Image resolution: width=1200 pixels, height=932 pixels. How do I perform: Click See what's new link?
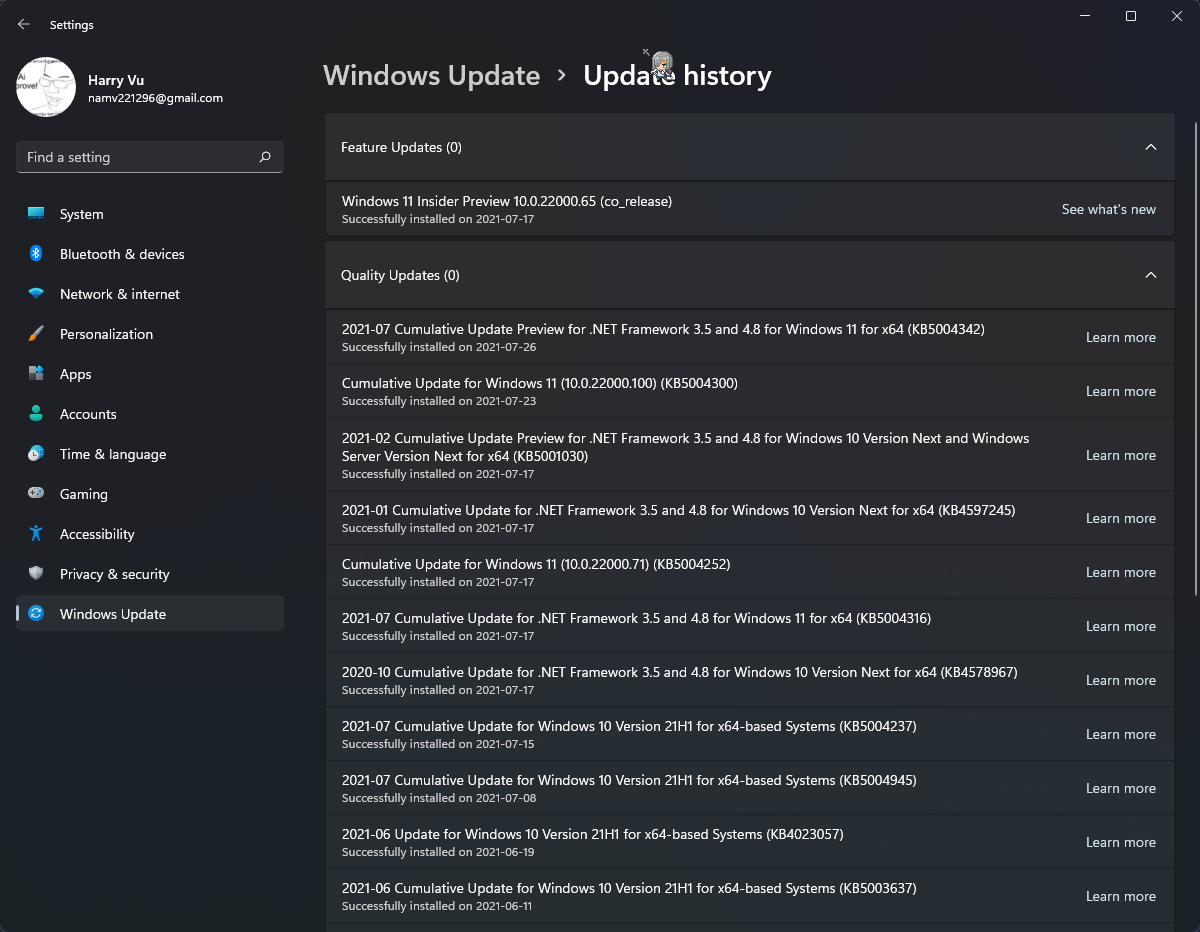pyautogui.click(x=1109, y=209)
